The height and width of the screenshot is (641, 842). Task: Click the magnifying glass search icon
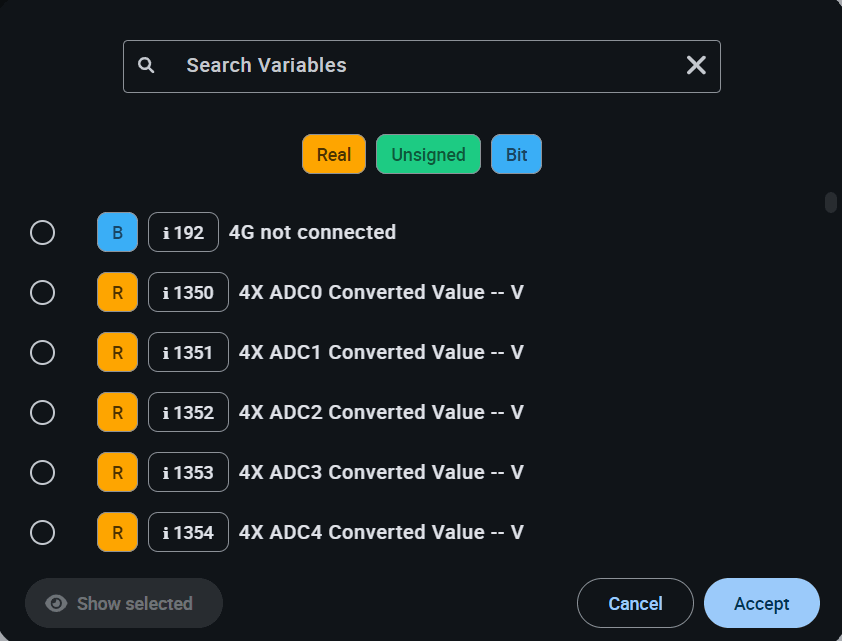pos(146,65)
